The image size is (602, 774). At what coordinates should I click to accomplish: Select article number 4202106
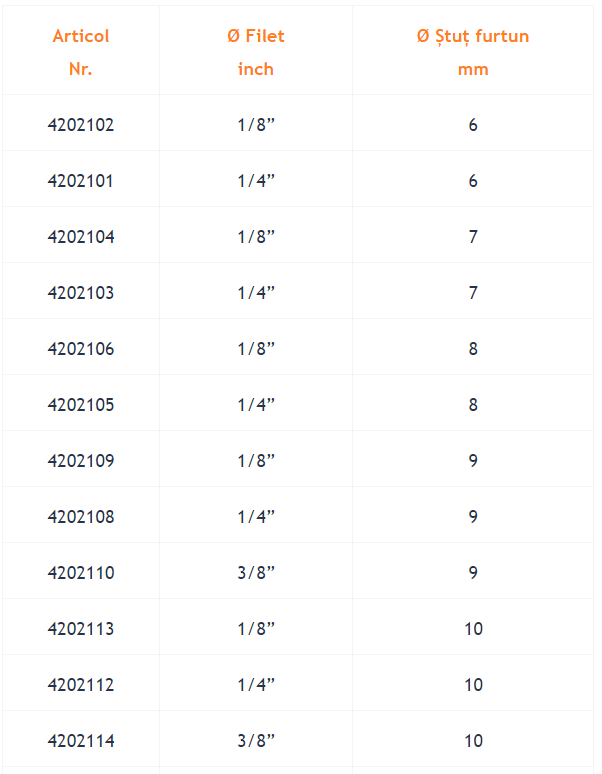[81, 348]
